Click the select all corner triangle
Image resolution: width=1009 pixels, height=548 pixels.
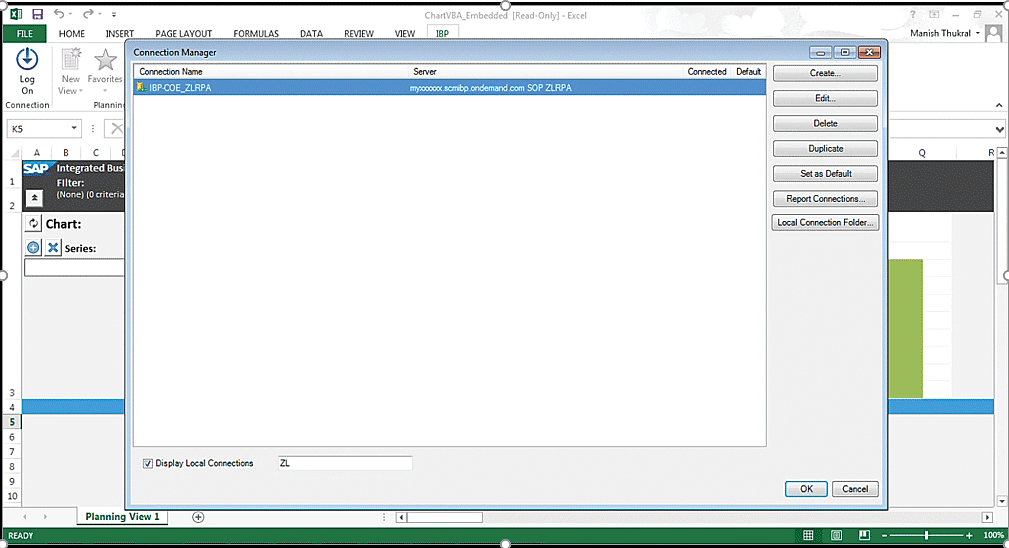(x=14, y=153)
